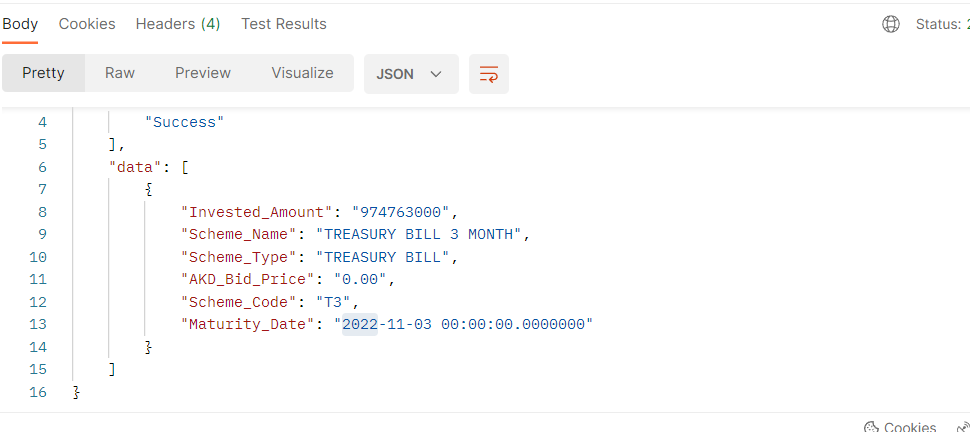Switch to Test Results tab

click(x=283, y=24)
